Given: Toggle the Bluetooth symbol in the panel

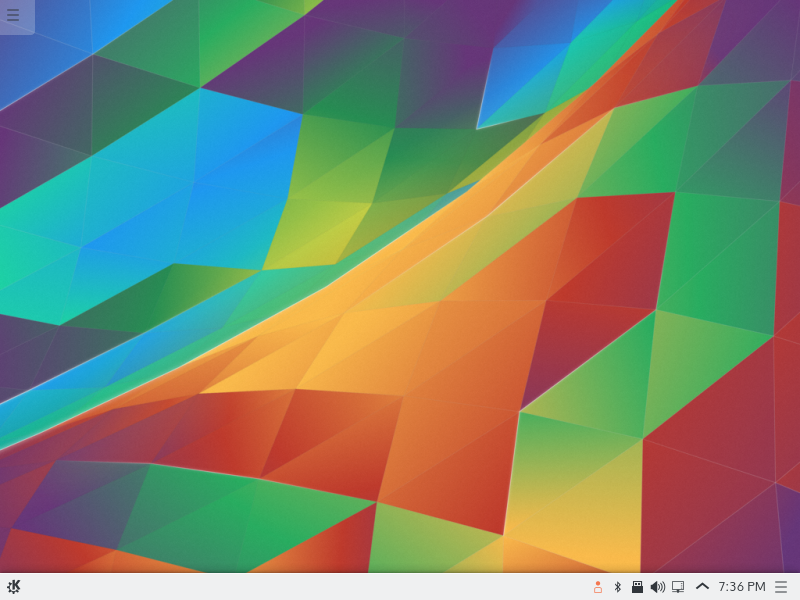Looking at the screenshot, I should pyautogui.click(x=618, y=587).
